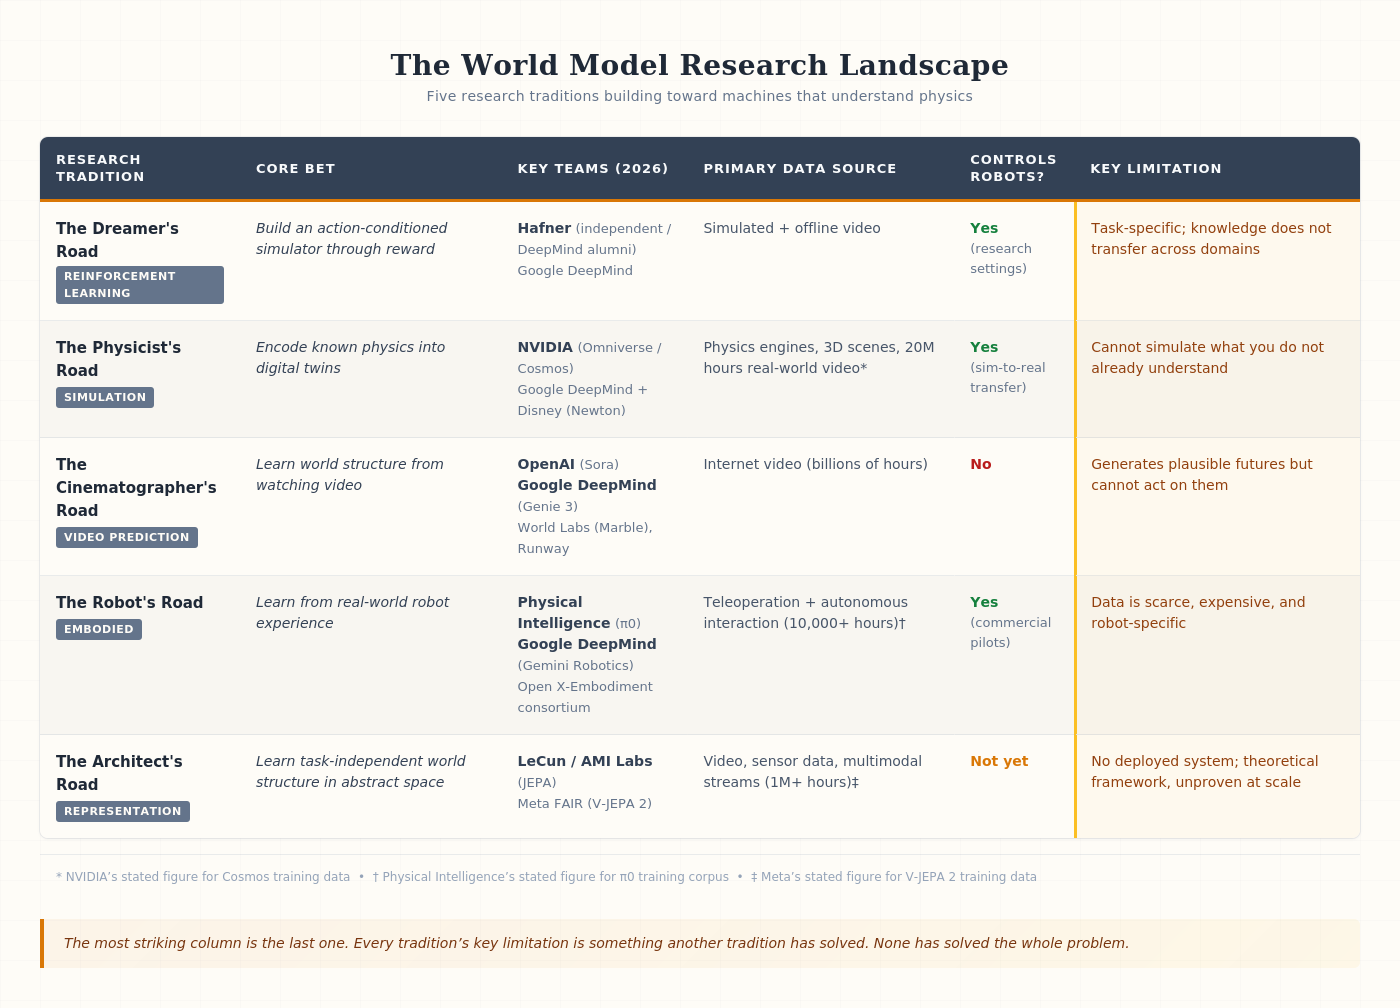The height and width of the screenshot is (1008, 1400).
Task: Click the 'Controls Robots?' column header
Action: [x=1013, y=168]
